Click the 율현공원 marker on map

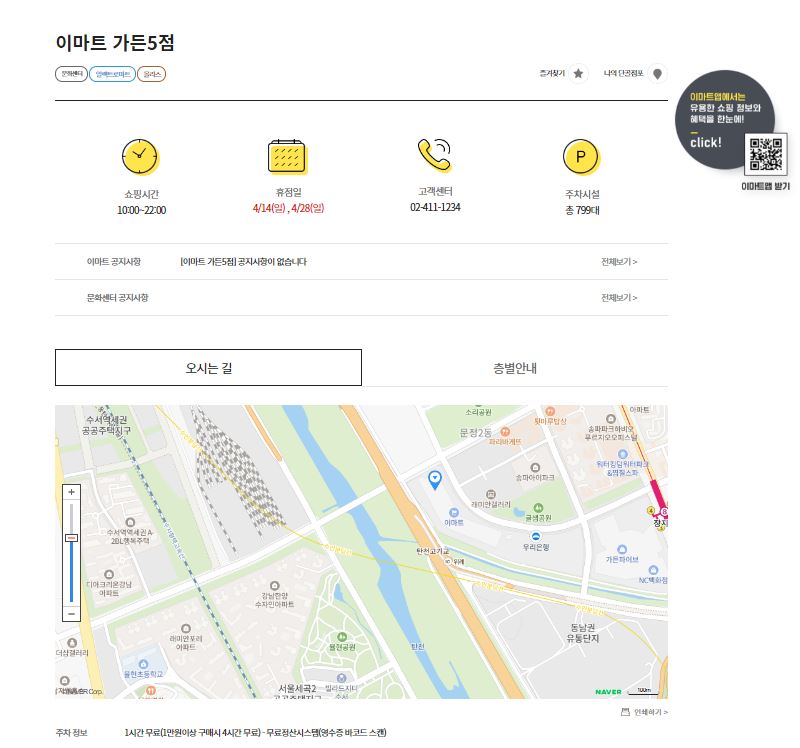coord(342,637)
